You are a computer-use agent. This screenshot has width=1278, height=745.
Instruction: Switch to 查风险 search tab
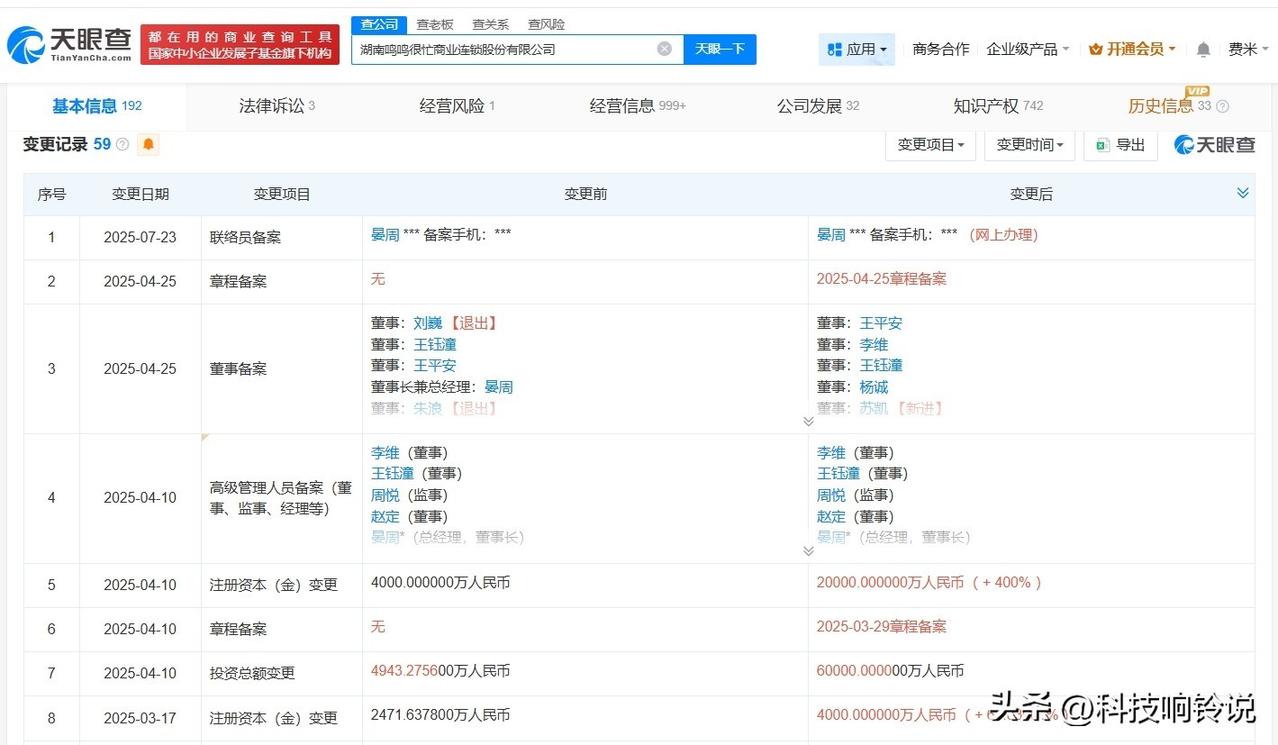(546, 24)
